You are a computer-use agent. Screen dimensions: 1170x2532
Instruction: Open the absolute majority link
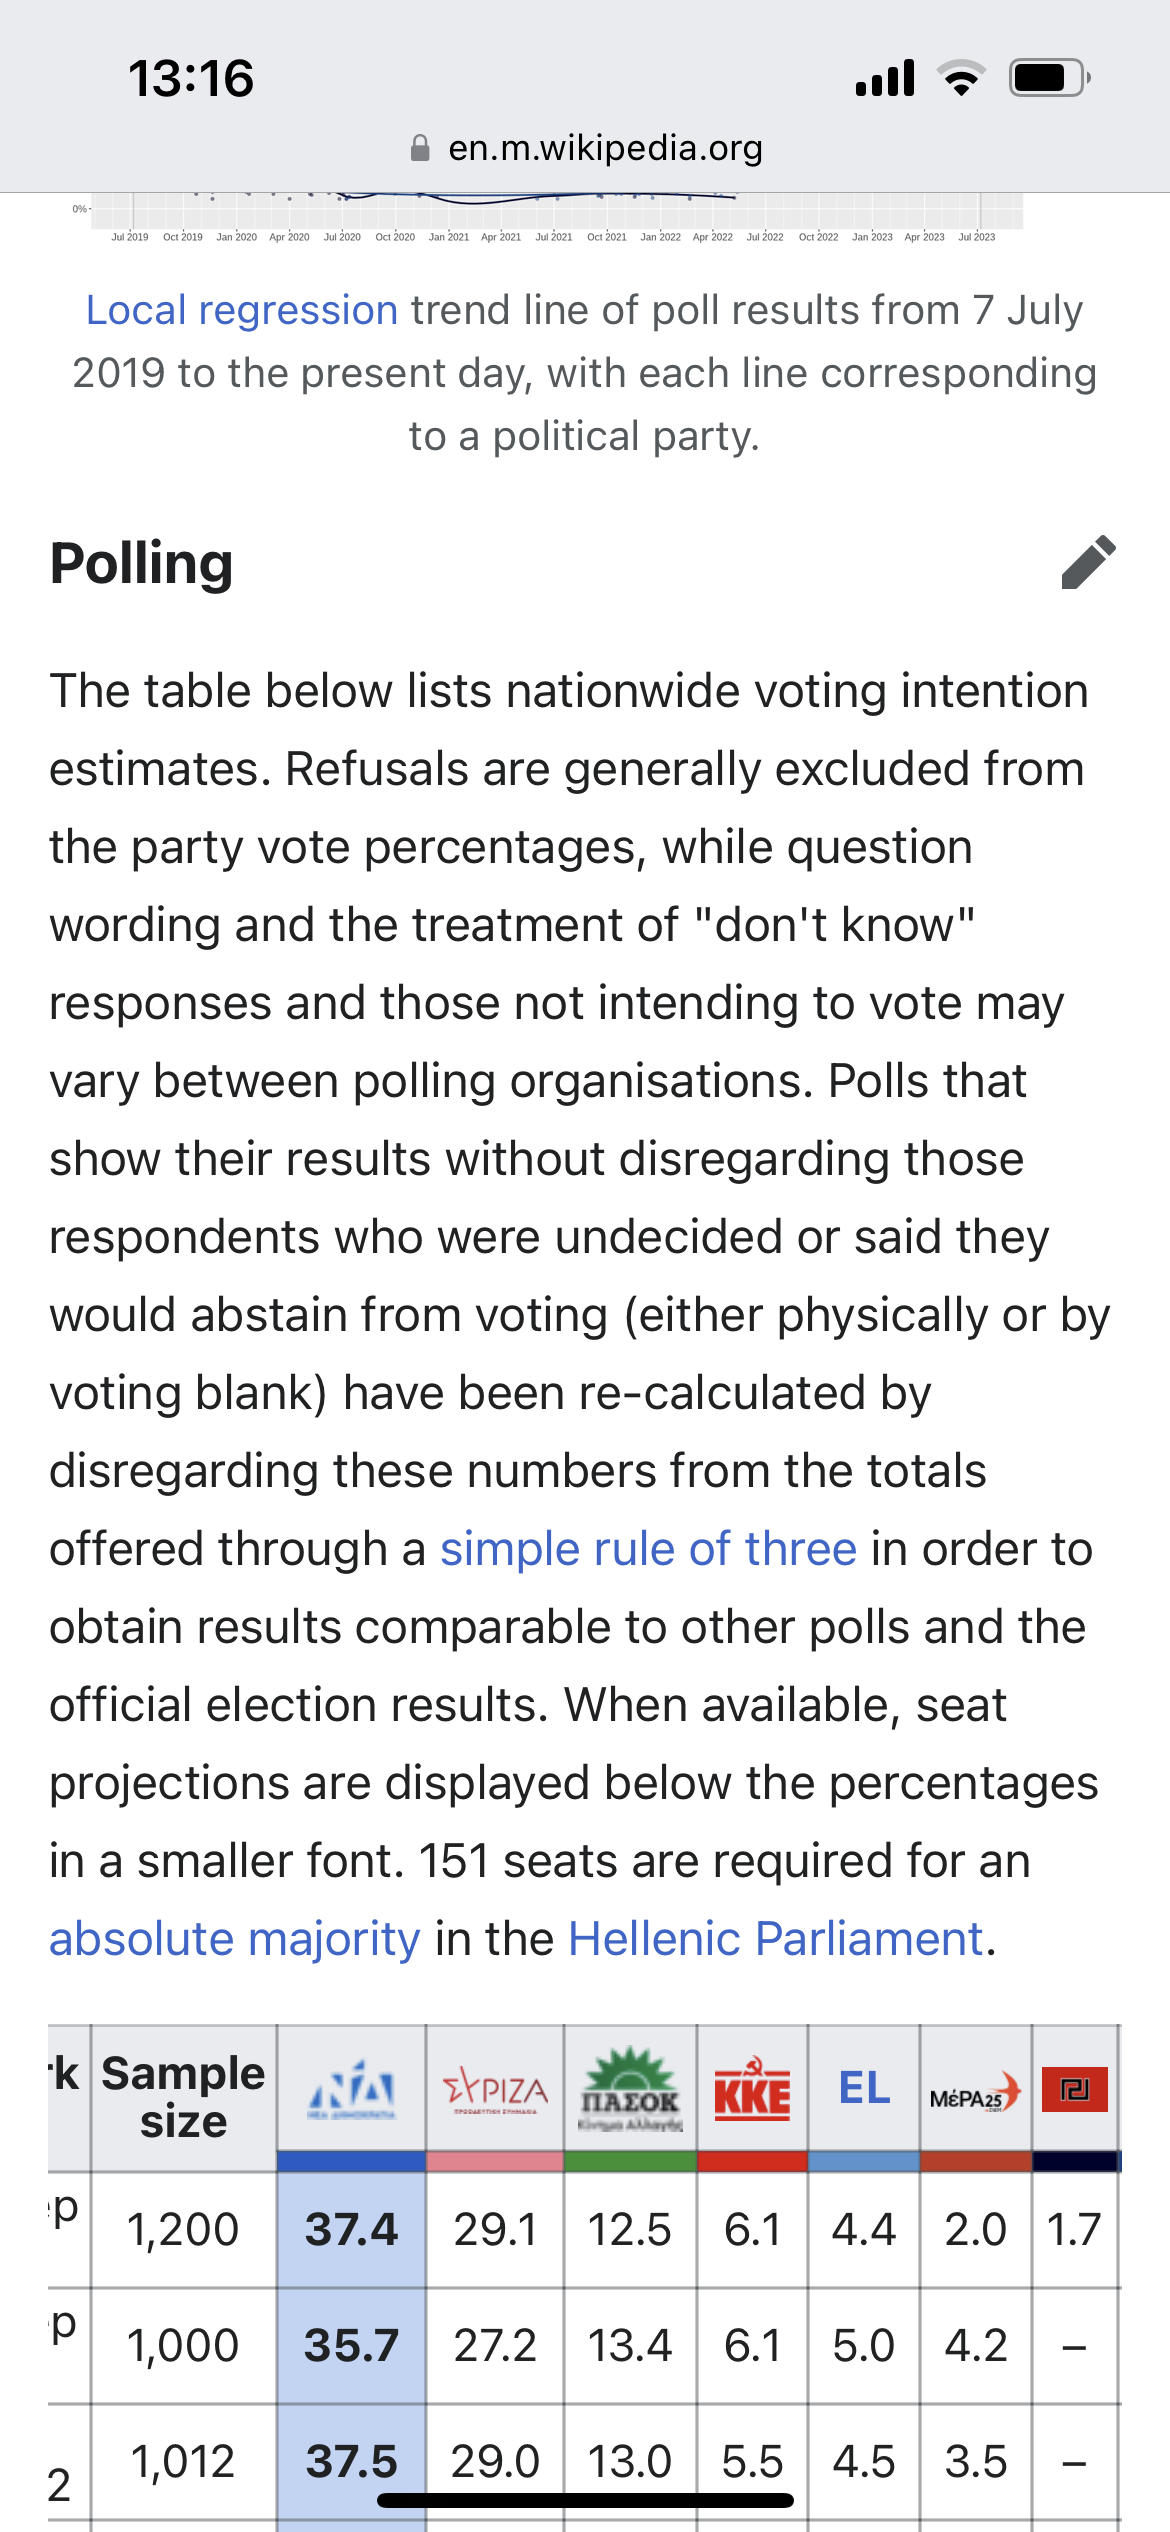coord(235,1939)
